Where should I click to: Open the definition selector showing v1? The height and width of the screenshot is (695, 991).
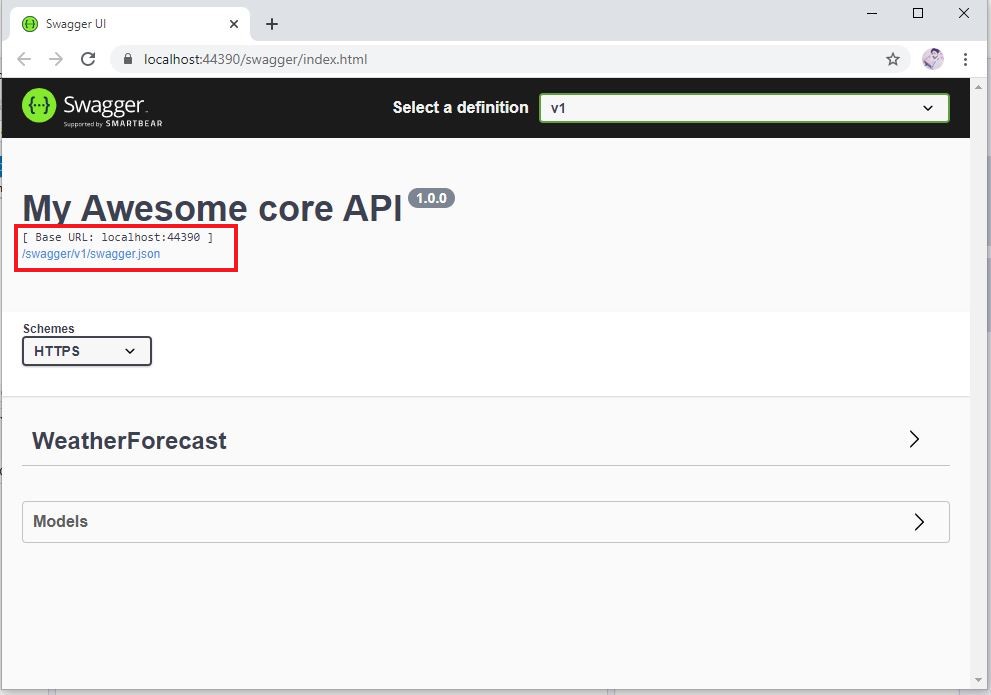[x=743, y=107]
